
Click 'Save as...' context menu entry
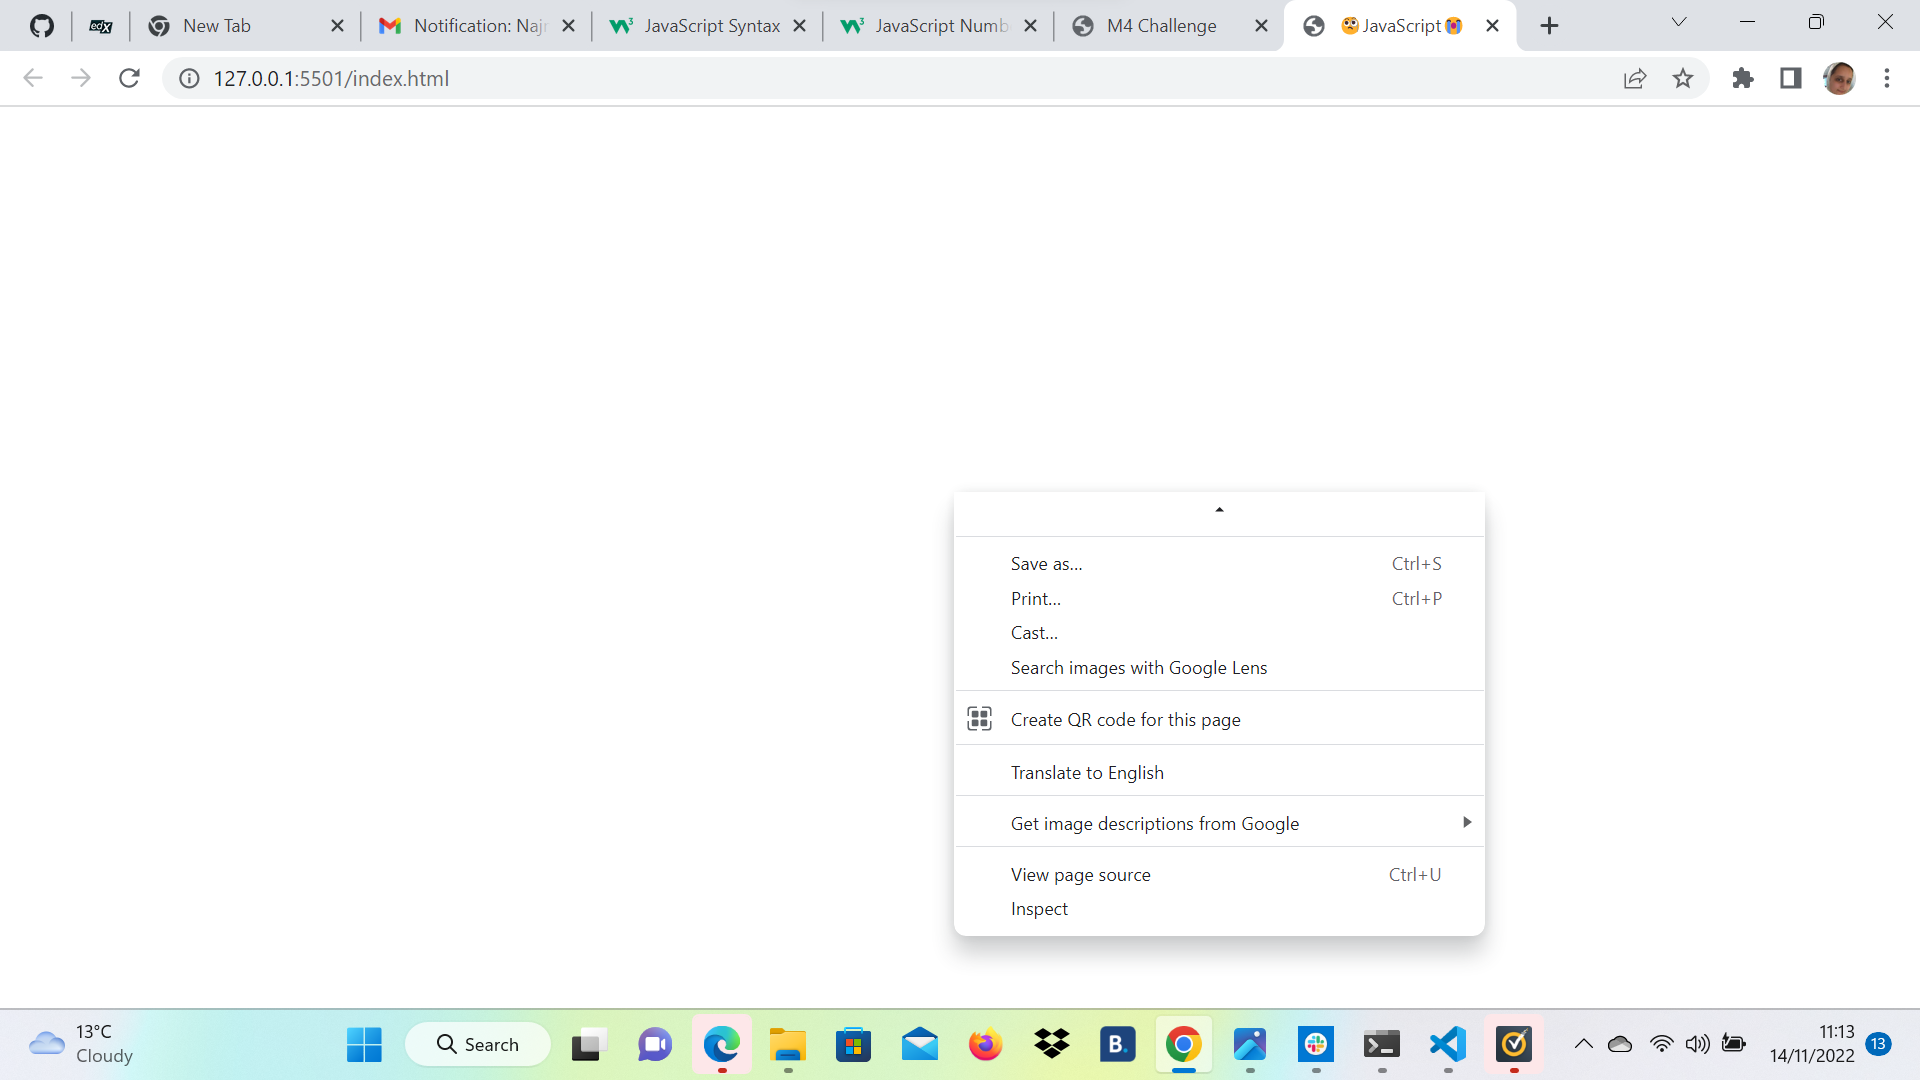pyautogui.click(x=1047, y=563)
